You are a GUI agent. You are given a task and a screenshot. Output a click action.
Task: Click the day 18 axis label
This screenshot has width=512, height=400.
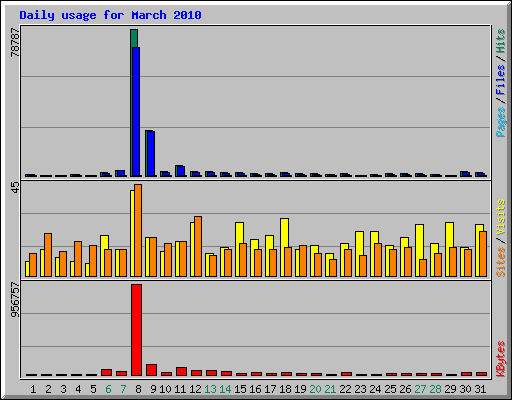(285, 389)
